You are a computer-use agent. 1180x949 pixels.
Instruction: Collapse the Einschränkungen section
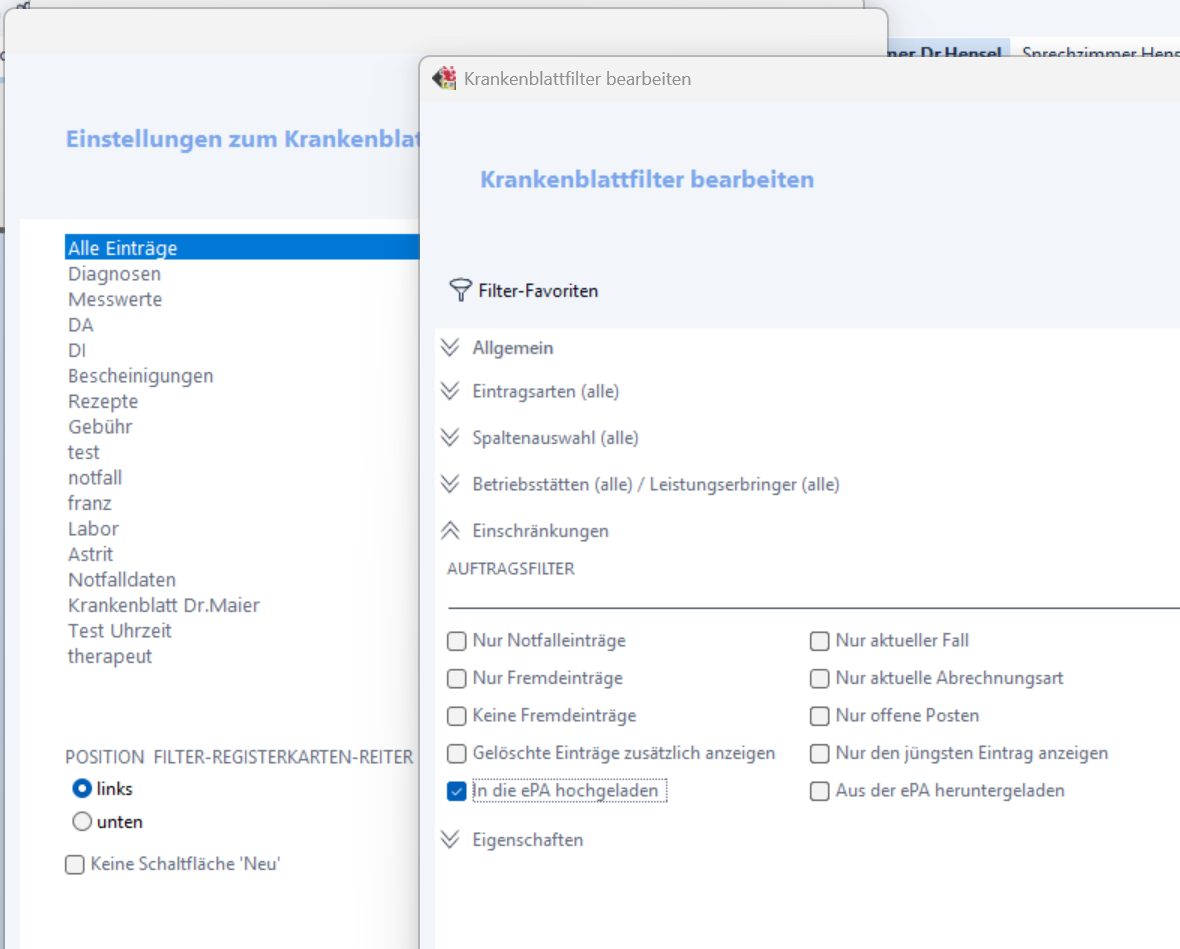click(450, 531)
